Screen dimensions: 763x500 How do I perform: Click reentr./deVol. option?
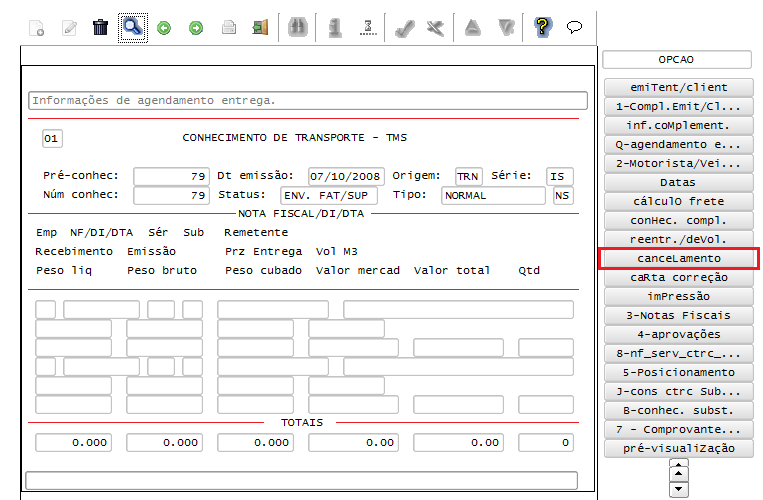(x=679, y=239)
